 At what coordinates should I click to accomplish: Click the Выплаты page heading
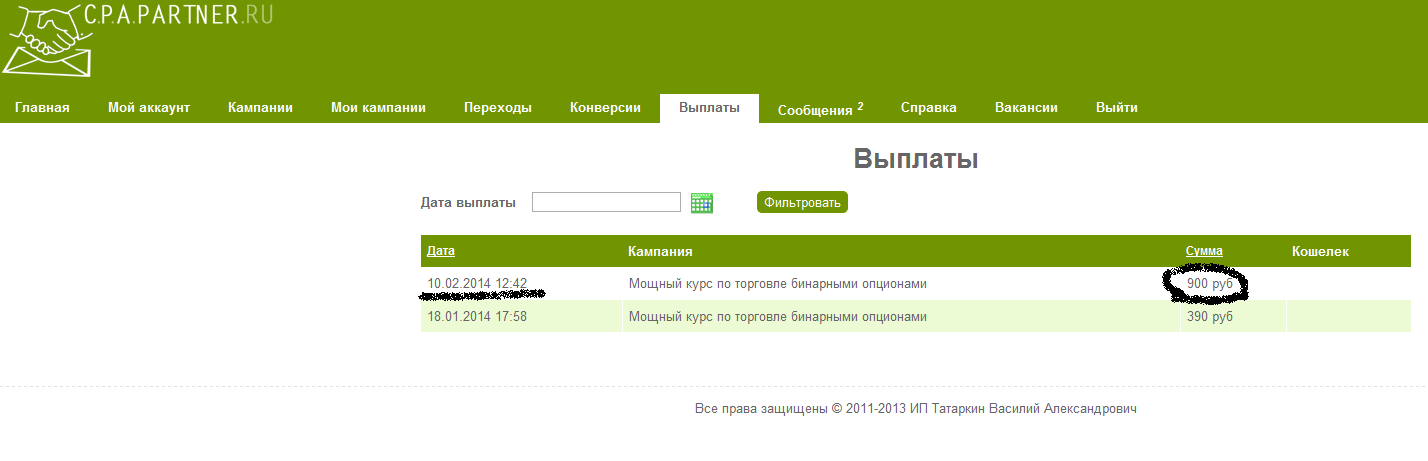(x=916, y=159)
